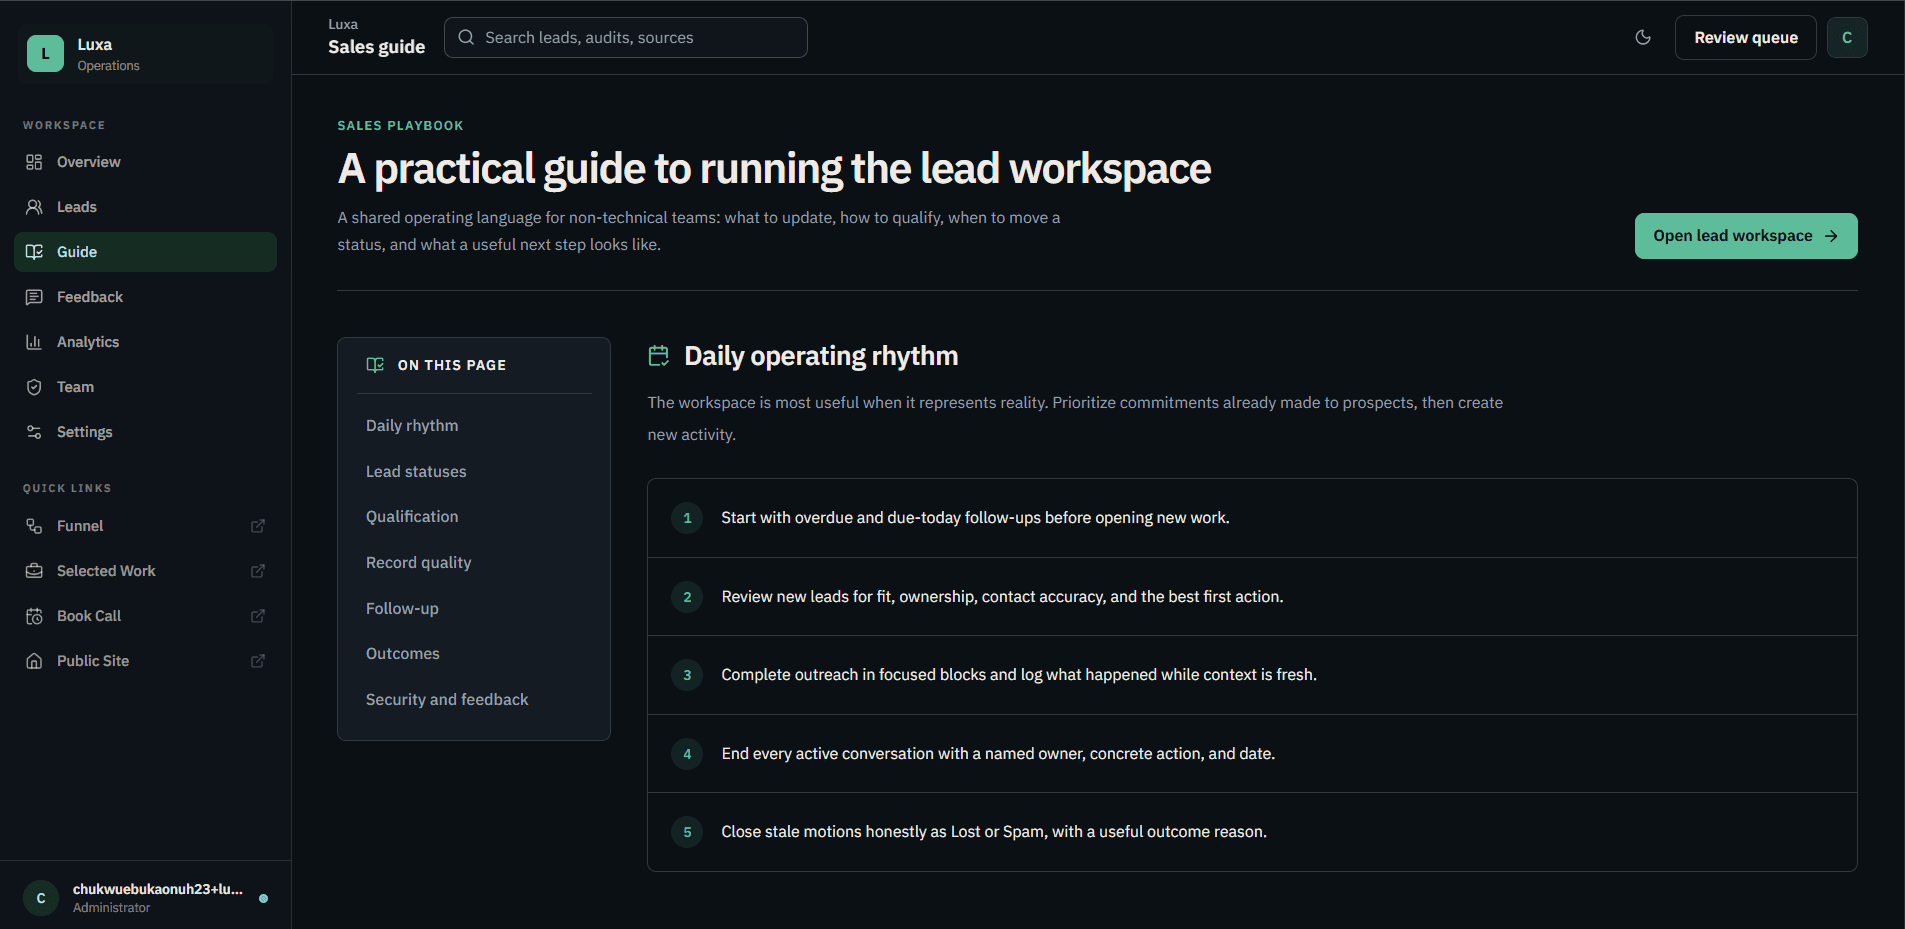Click the Leads people icon
This screenshot has height=929, width=1905.
(x=34, y=207)
